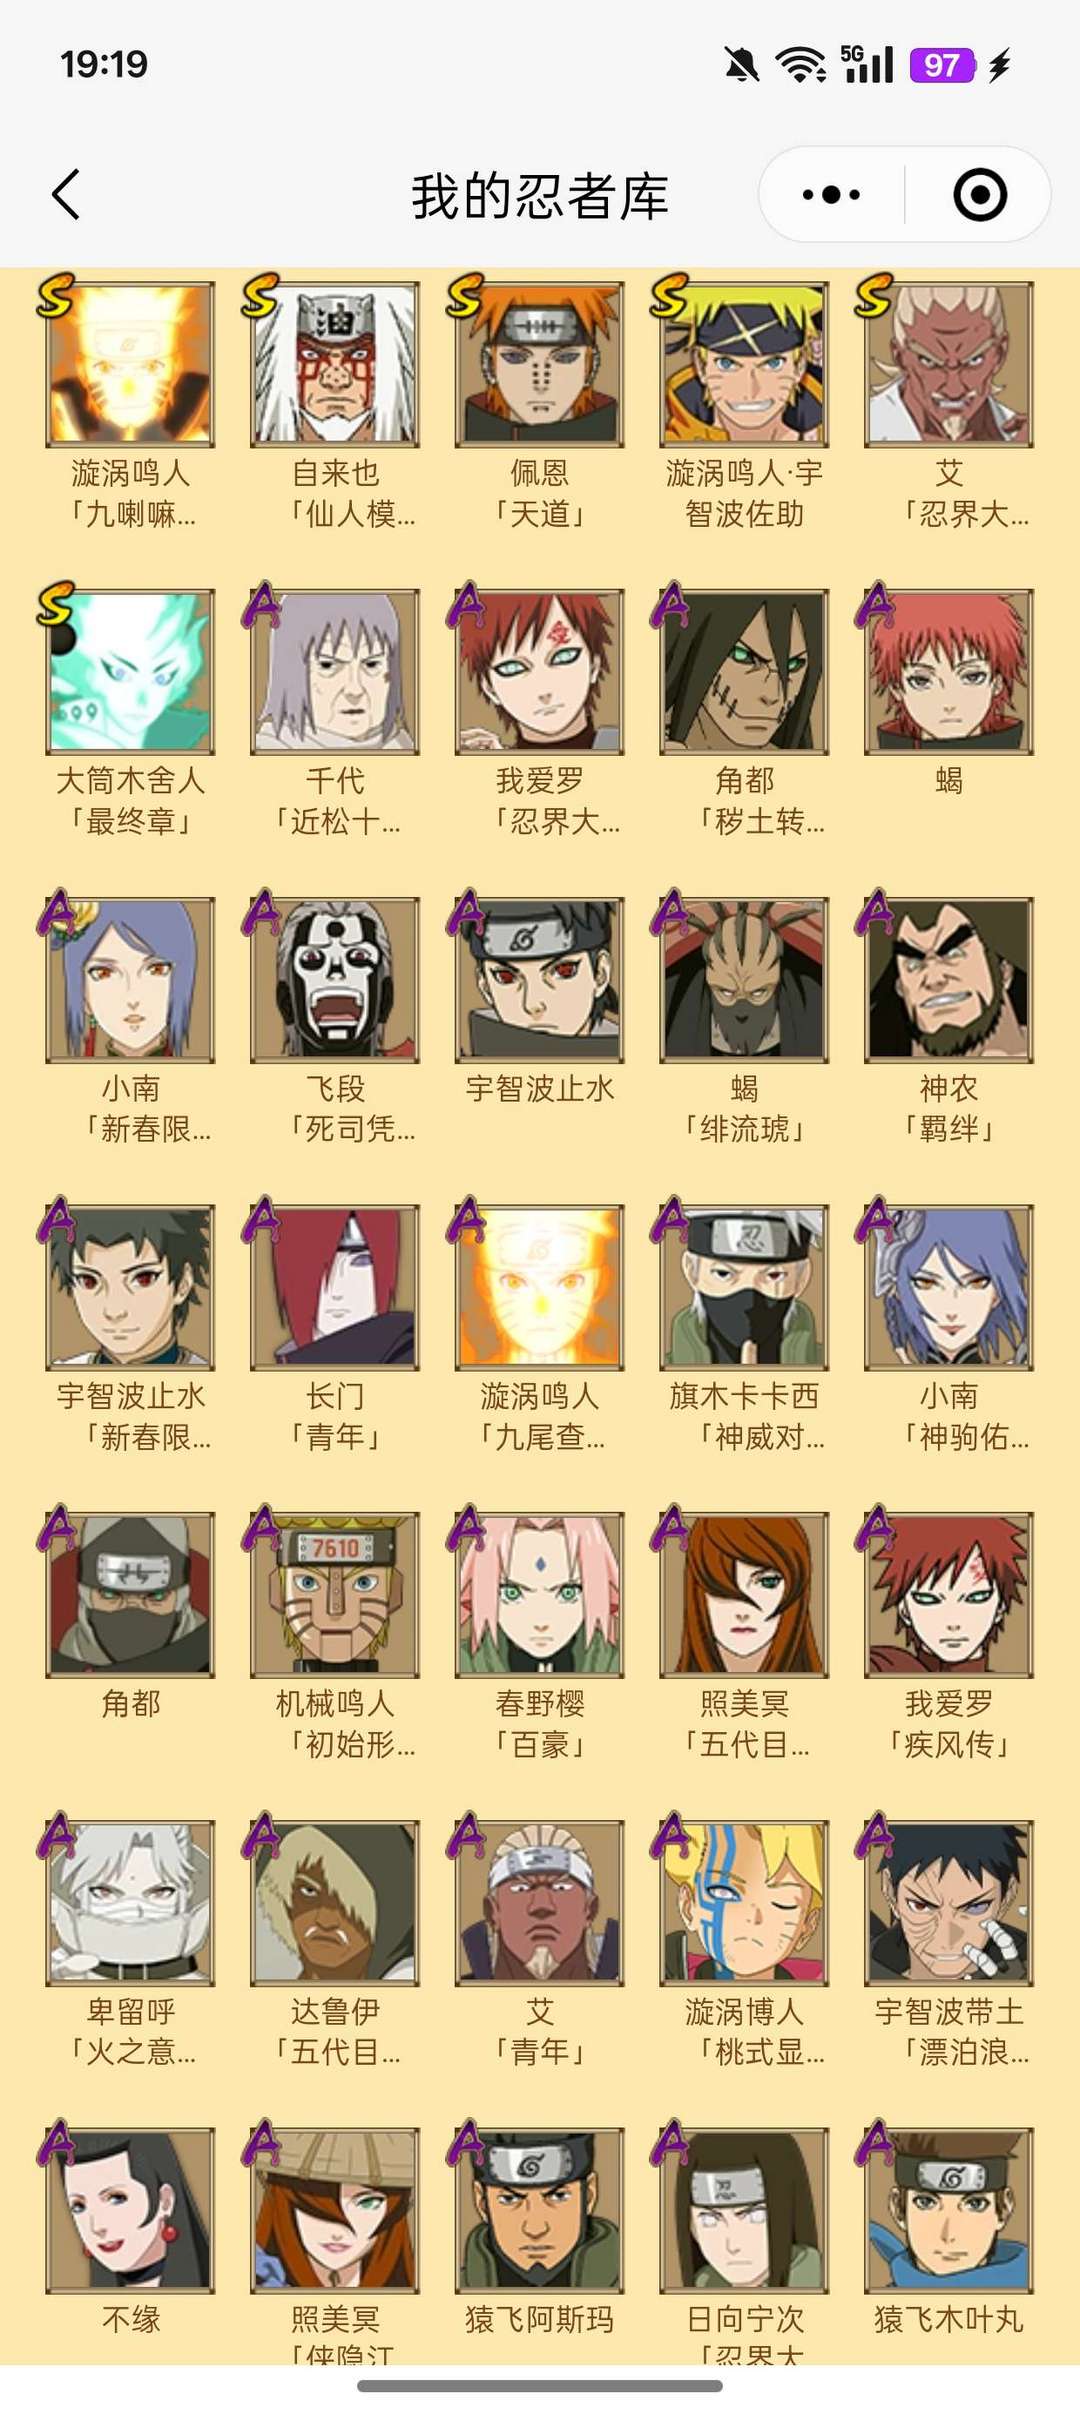
Task: Tap the circular close mini program icon
Action: click(x=979, y=194)
